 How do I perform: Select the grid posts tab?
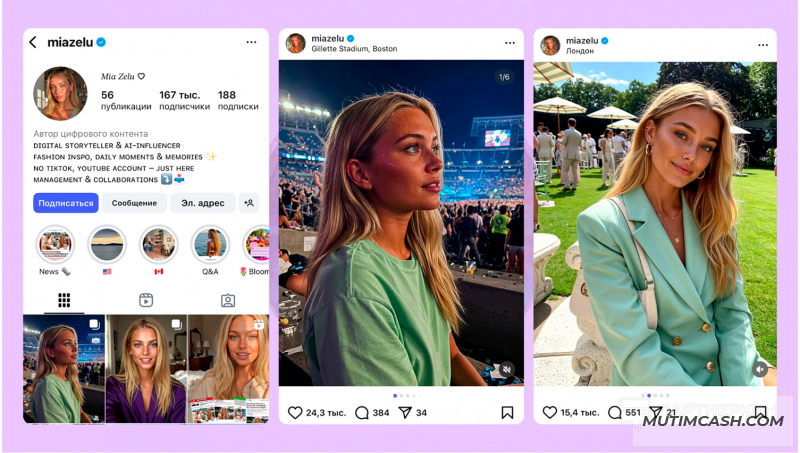[x=64, y=300]
